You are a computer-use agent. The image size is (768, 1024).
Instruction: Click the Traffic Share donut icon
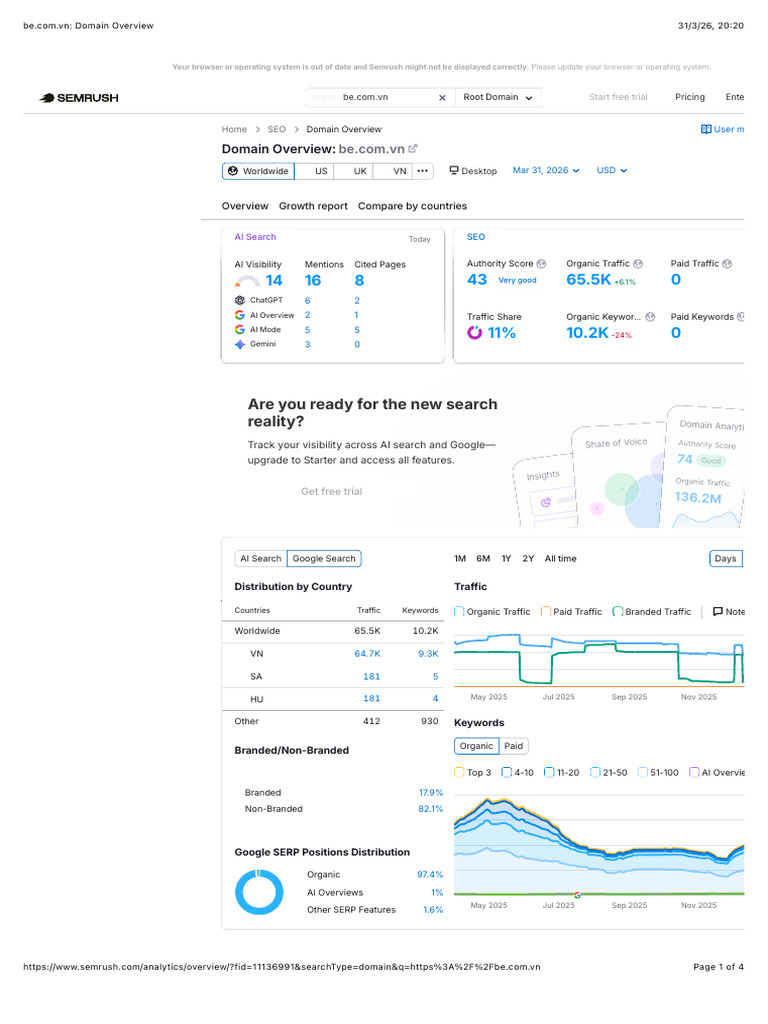[475, 333]
